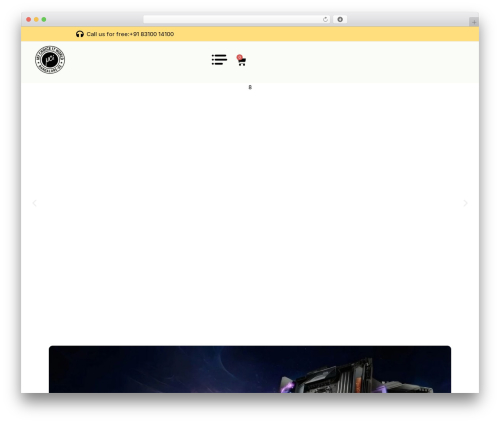This screenshot has width=500, height=423.
Task: Open the hamburger list menu icon
Action: 219,60
